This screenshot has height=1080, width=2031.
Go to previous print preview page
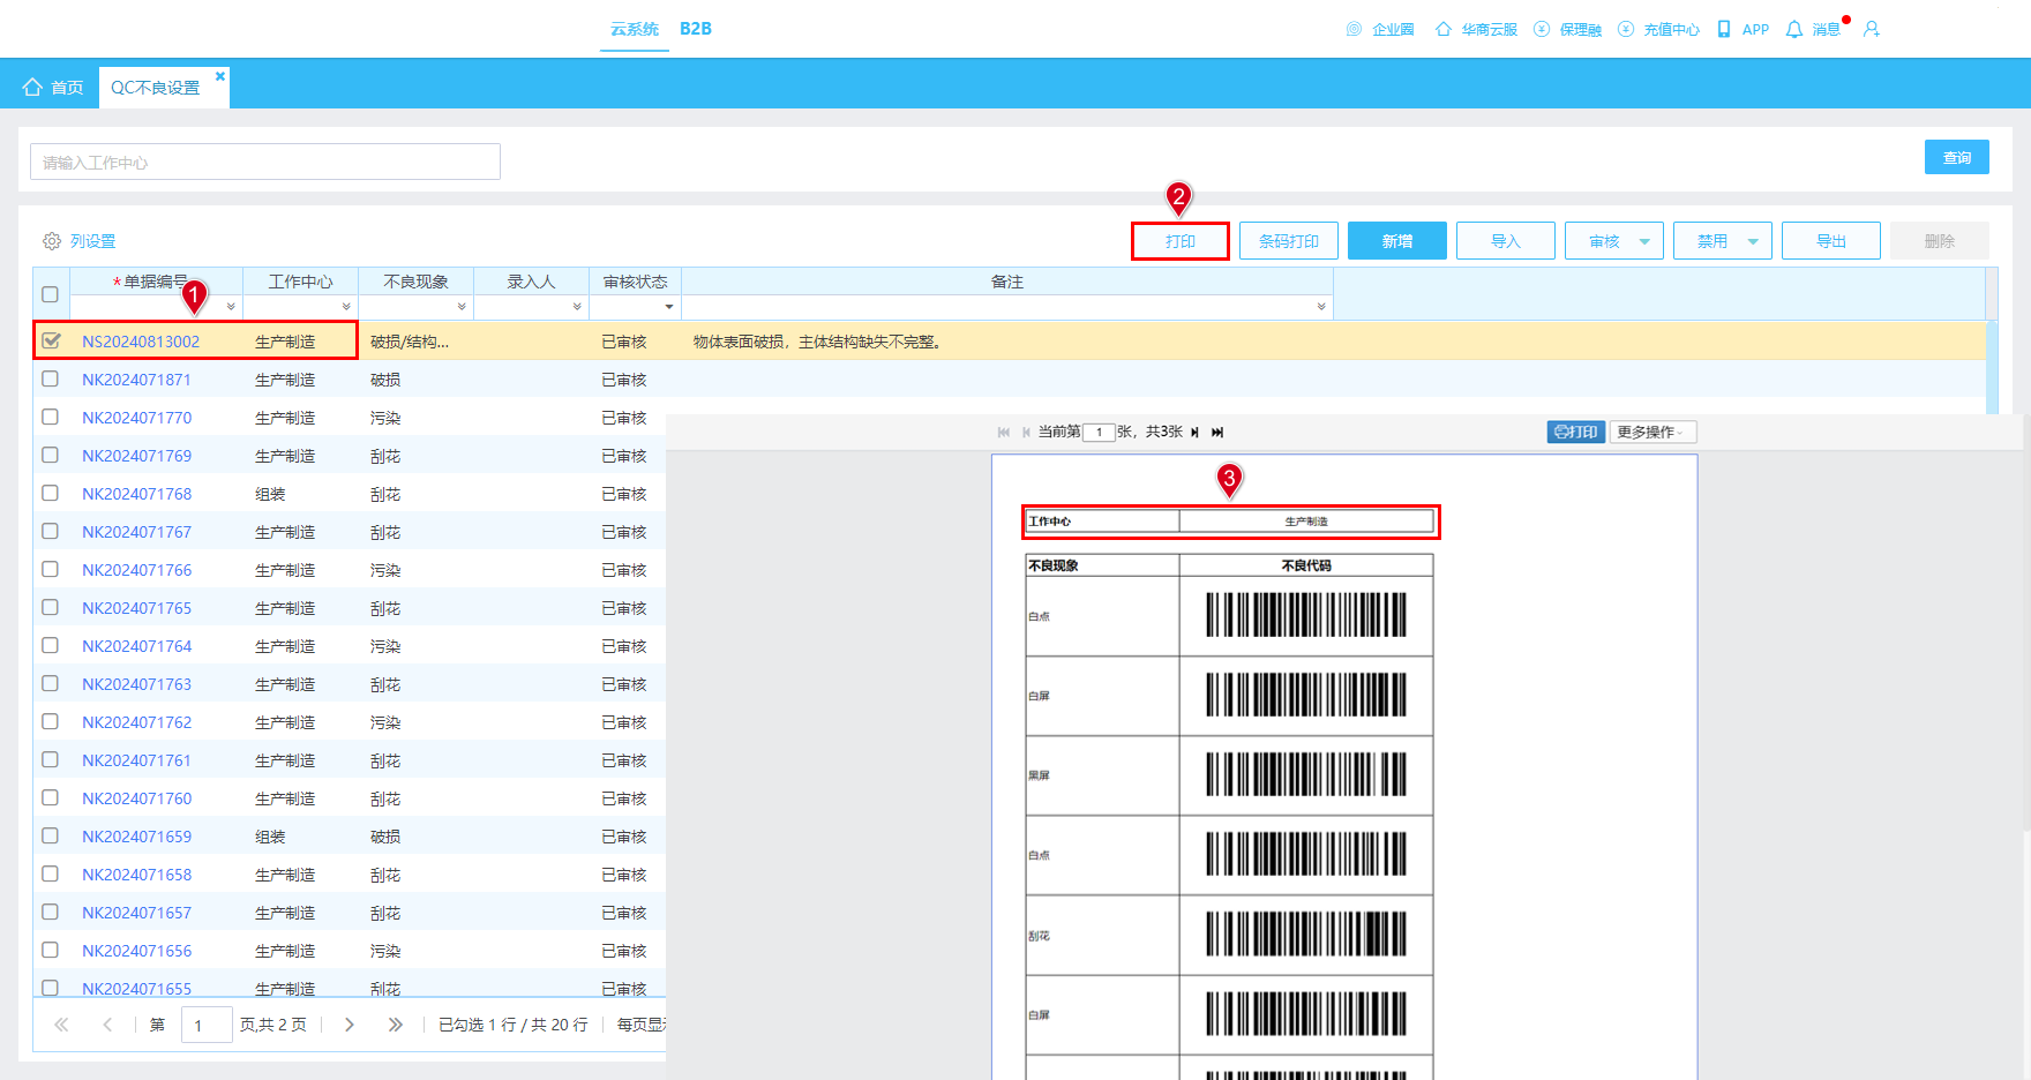[x=1026, y=432]
